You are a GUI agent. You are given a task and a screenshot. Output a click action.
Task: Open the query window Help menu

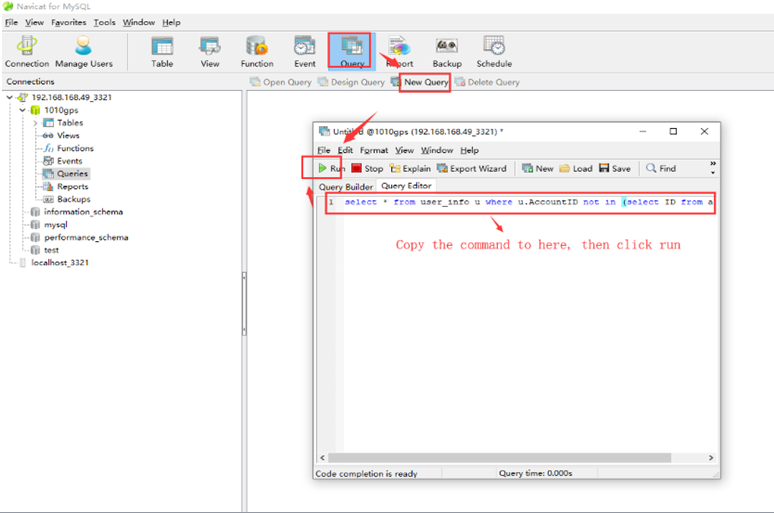[469, 150]
